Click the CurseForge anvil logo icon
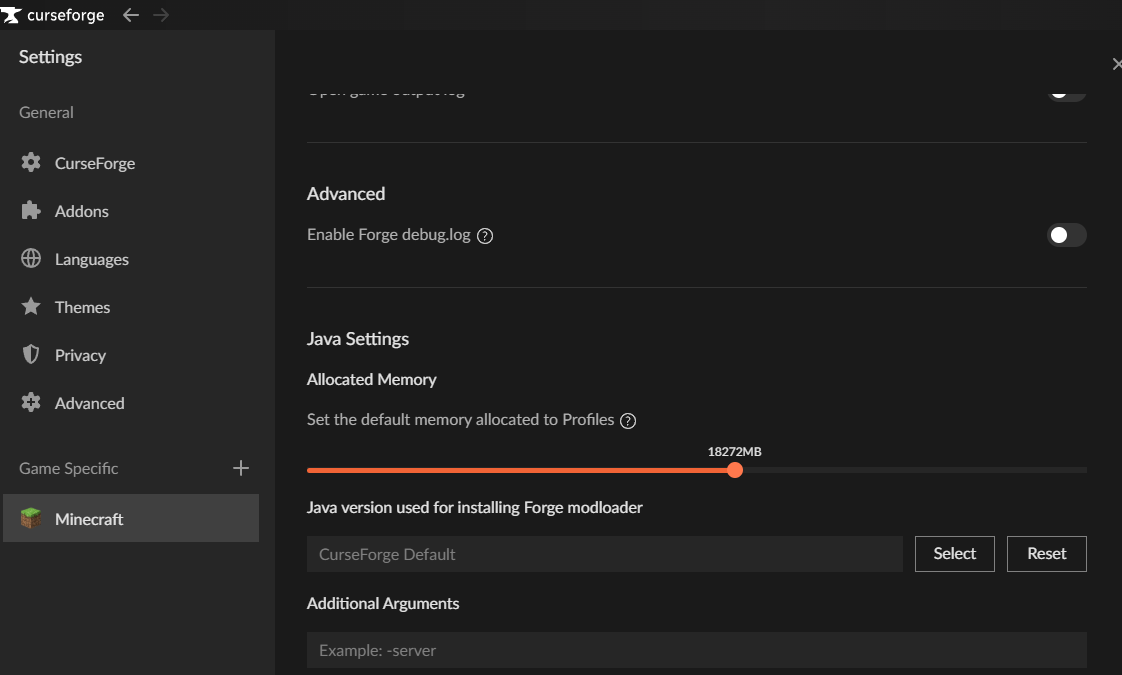Screen dimensions: 1122x675 tap(11, 15)
